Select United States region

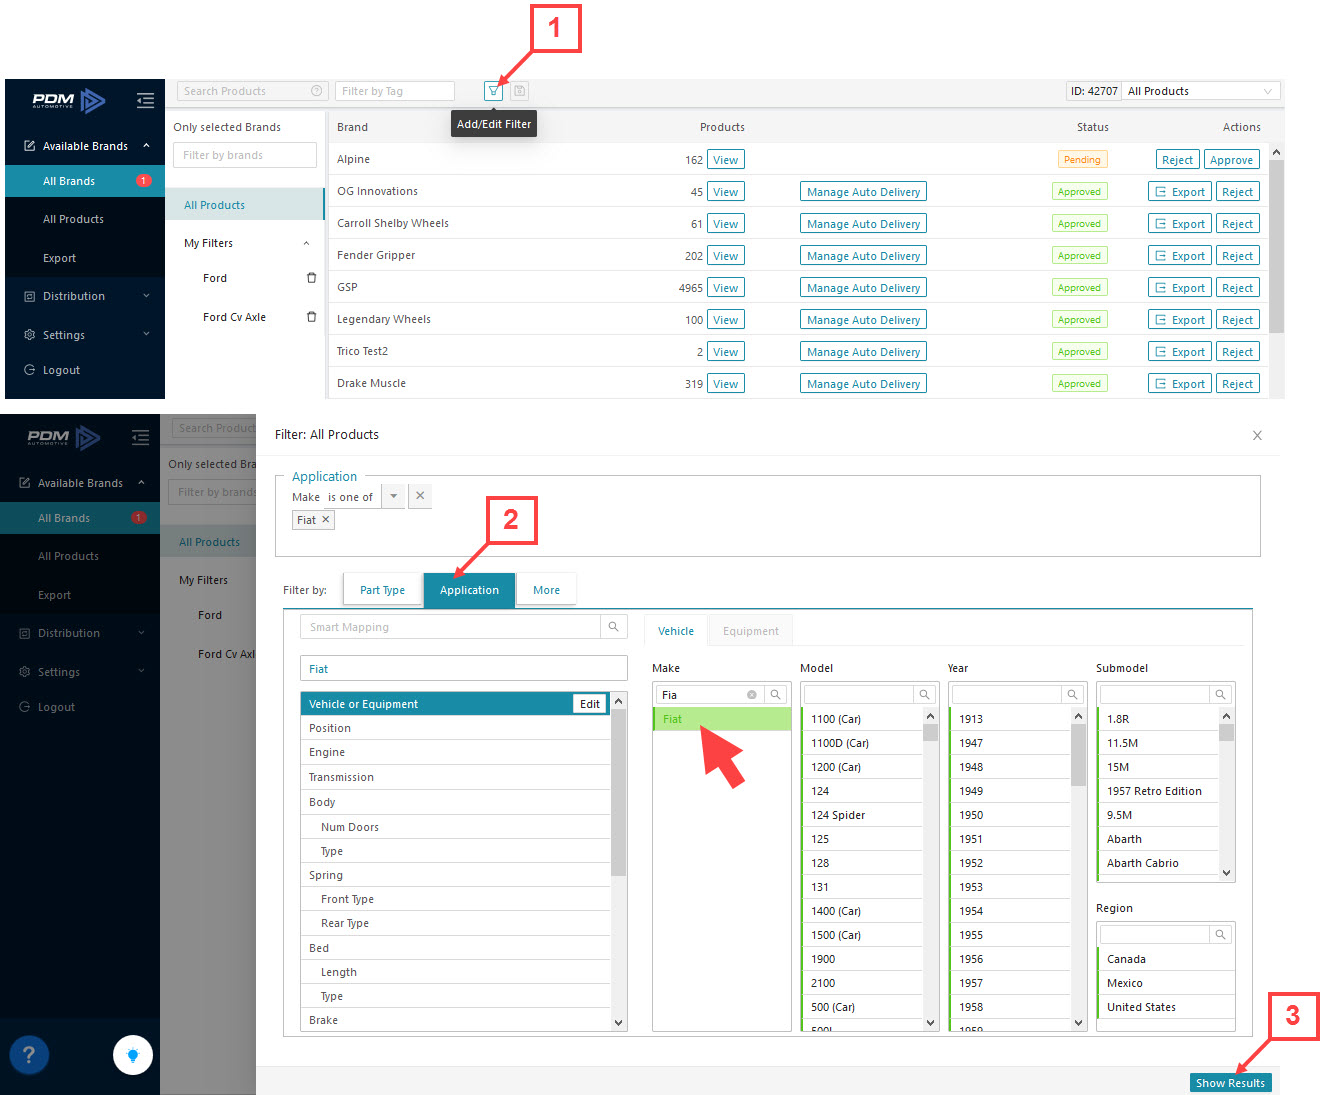click(1166, 1007)
